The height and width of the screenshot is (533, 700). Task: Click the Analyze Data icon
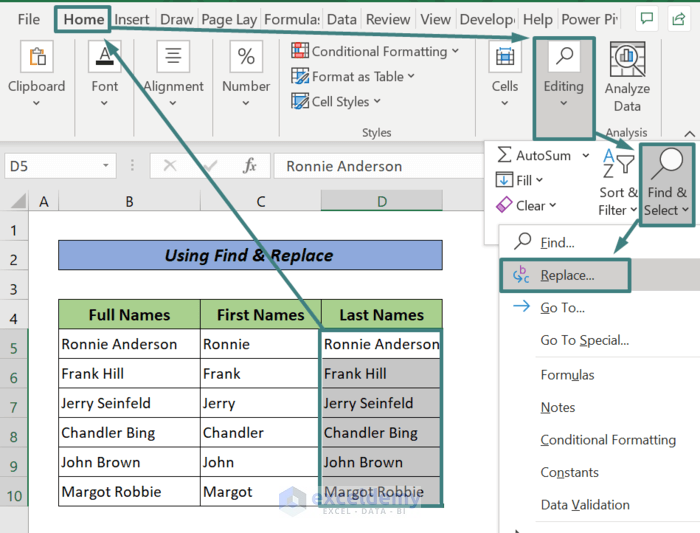tap(627, 62)
